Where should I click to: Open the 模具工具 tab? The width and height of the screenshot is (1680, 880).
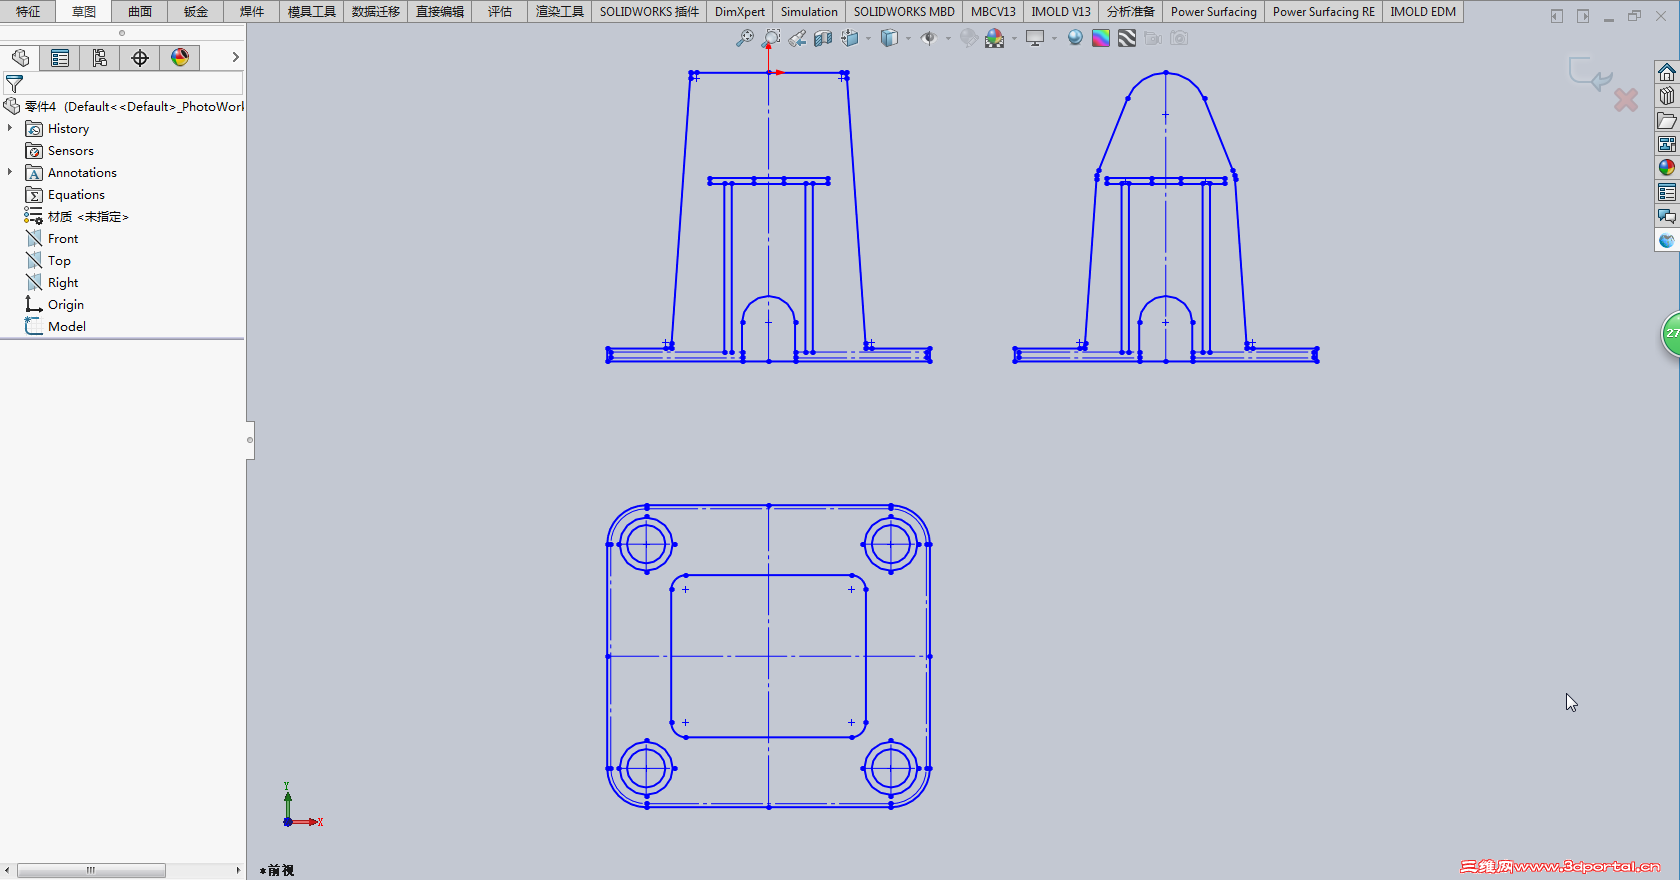click(x=312, y=12)
